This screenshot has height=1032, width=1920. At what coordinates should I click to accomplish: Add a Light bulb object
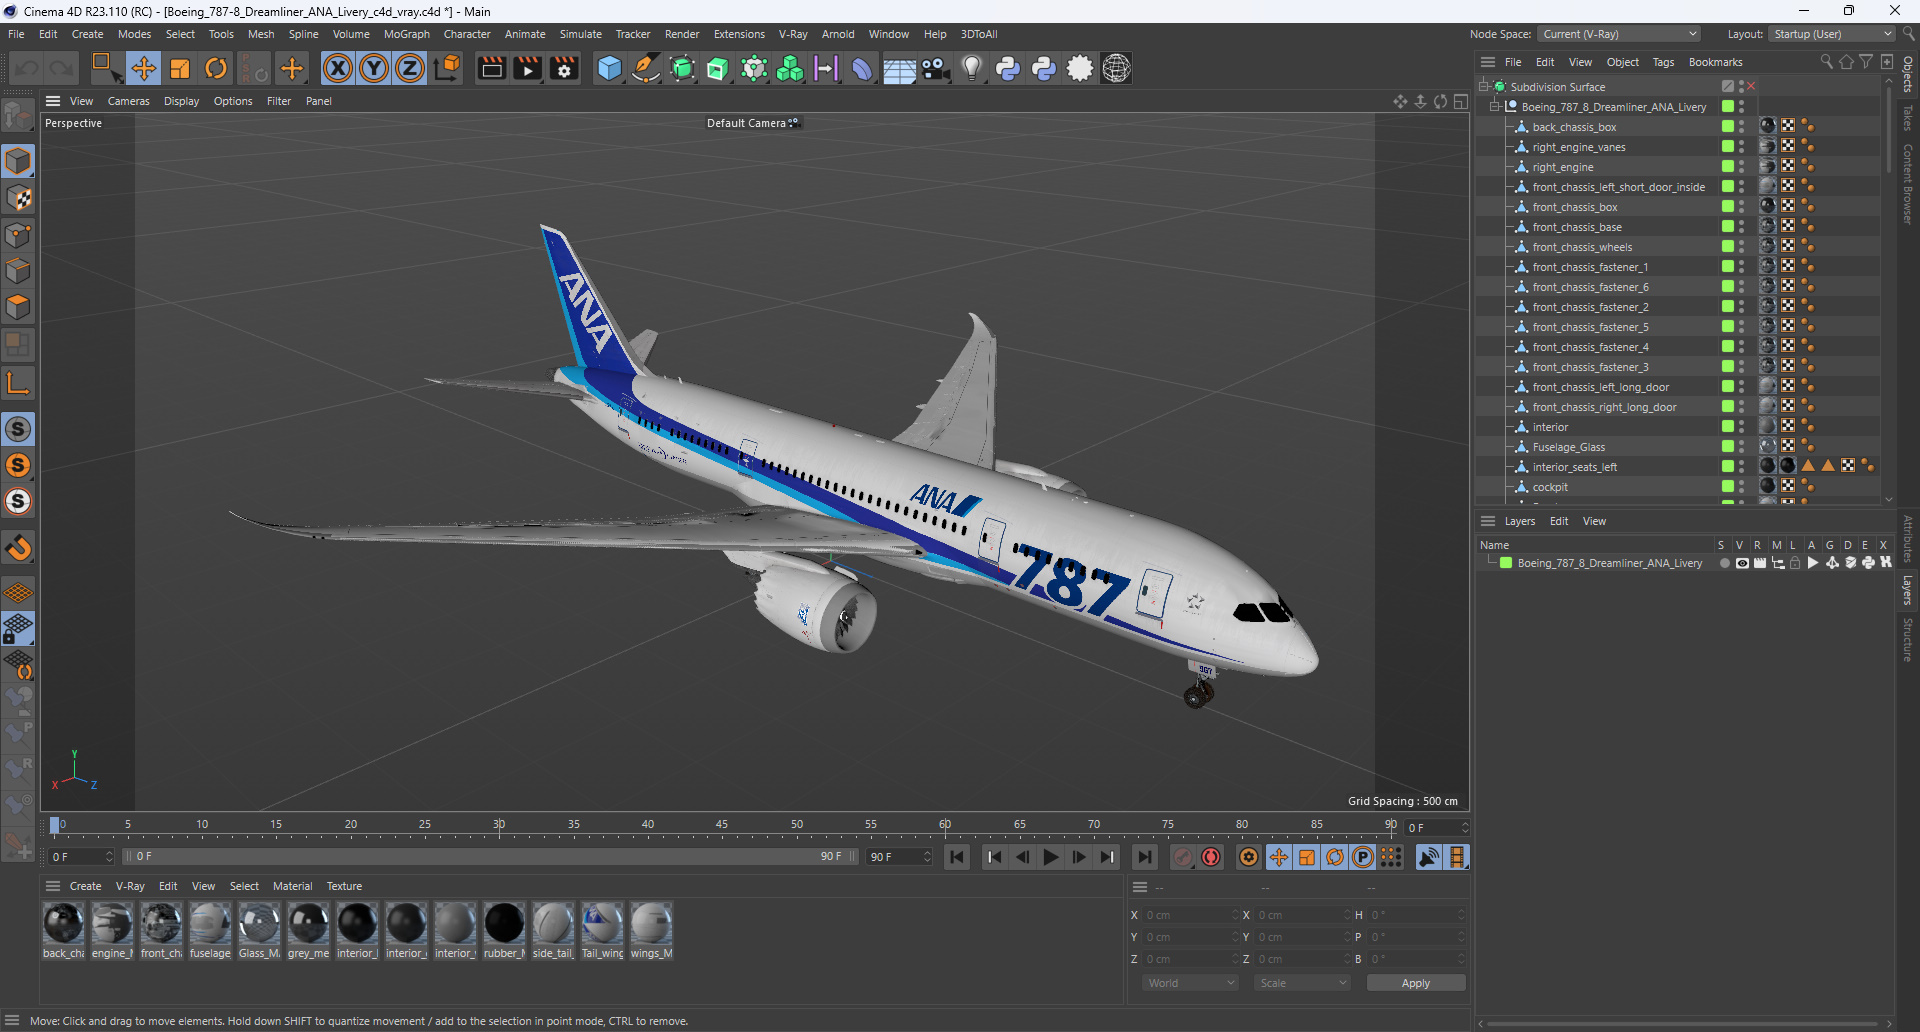click(x=971, y=68)
